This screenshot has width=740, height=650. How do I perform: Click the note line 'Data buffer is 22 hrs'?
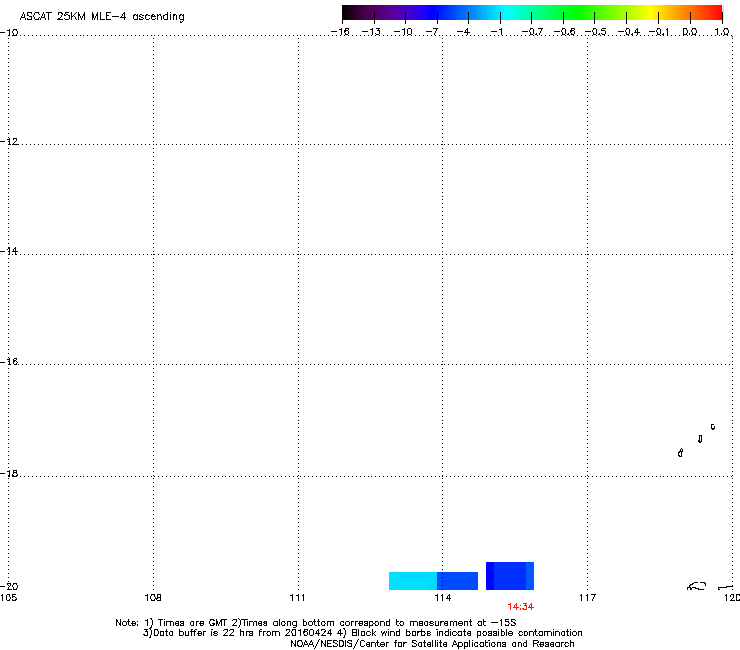[x=362, y=633]
